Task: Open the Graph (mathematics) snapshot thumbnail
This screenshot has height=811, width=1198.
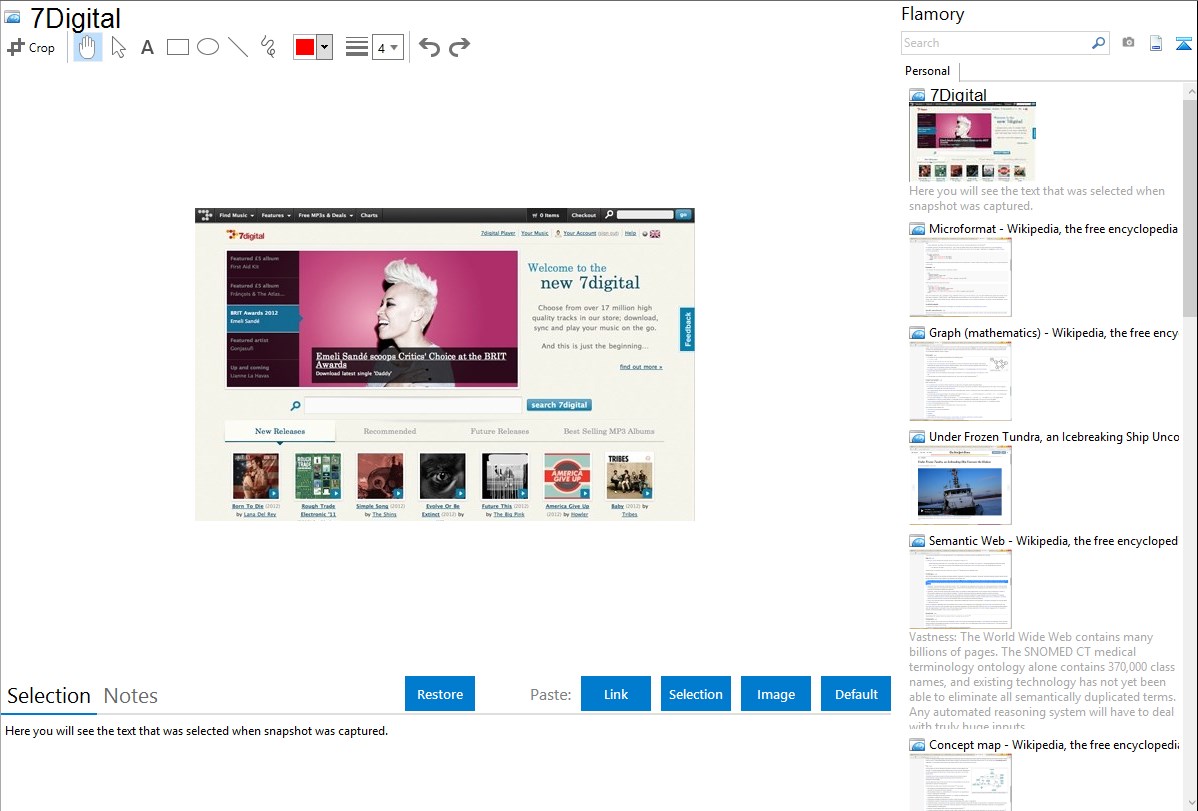Action: coord(960,381)
